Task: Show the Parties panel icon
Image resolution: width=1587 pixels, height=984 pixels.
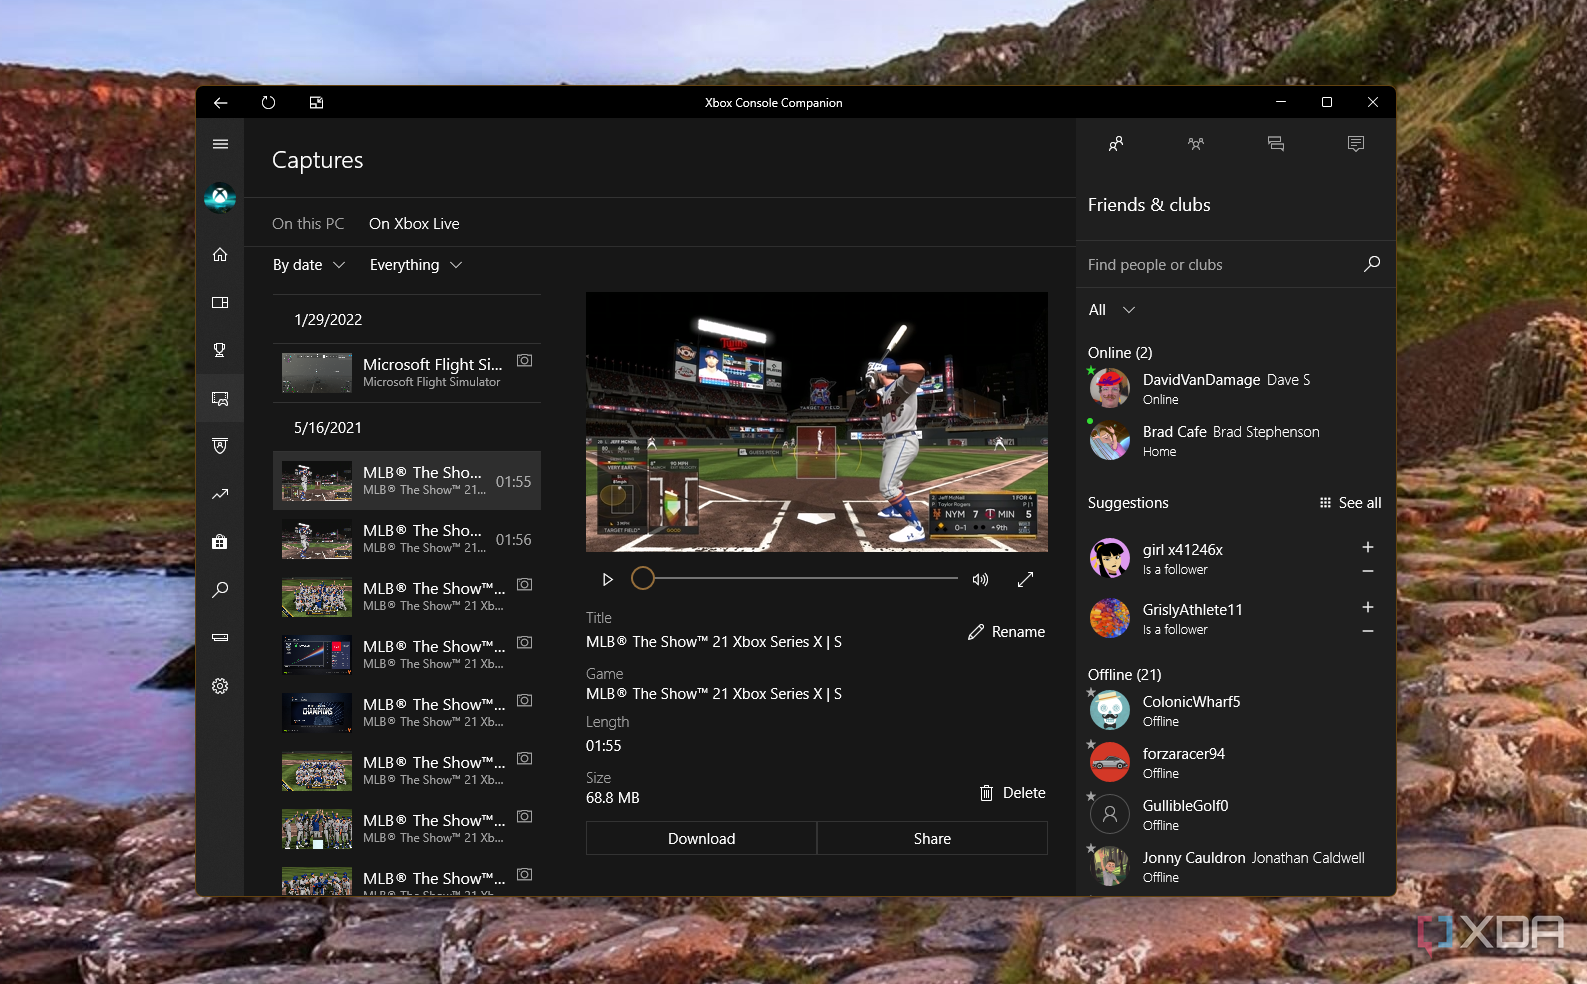Action: pyautogui.click(x=1196, y=144)
